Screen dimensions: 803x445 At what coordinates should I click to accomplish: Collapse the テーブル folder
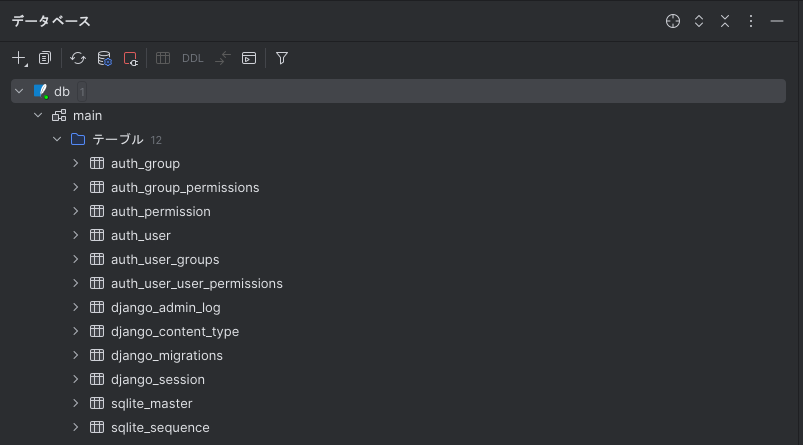[x=57, y=139]
